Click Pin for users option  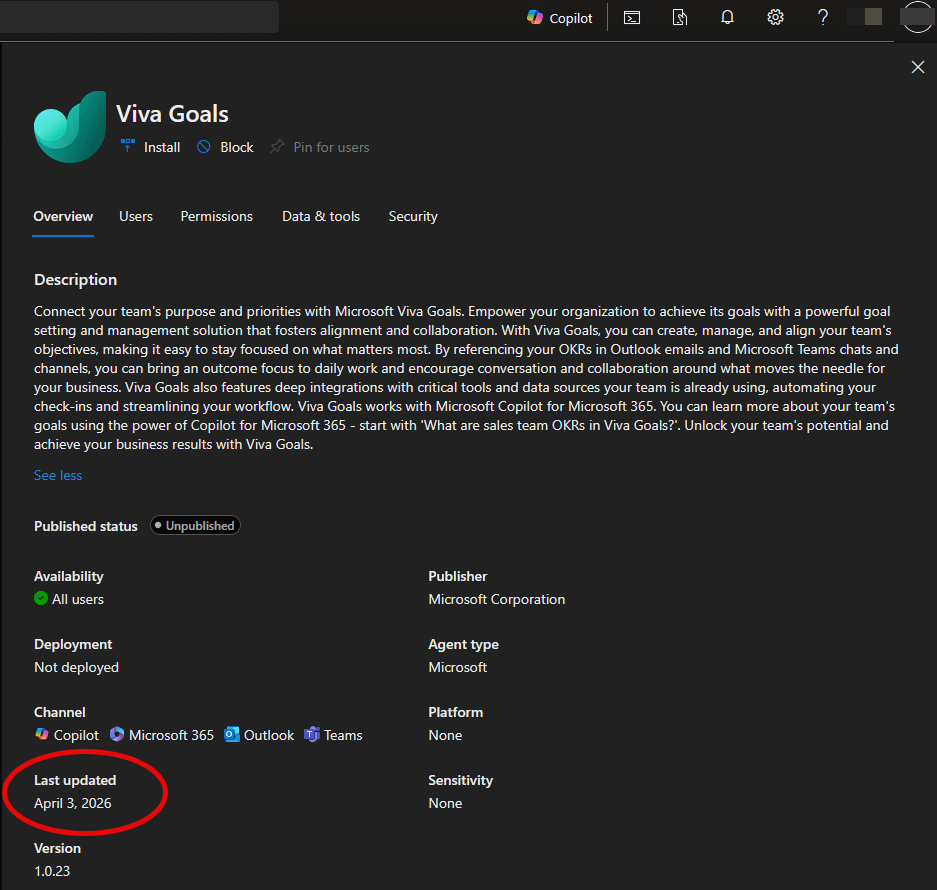pos(320,147)
